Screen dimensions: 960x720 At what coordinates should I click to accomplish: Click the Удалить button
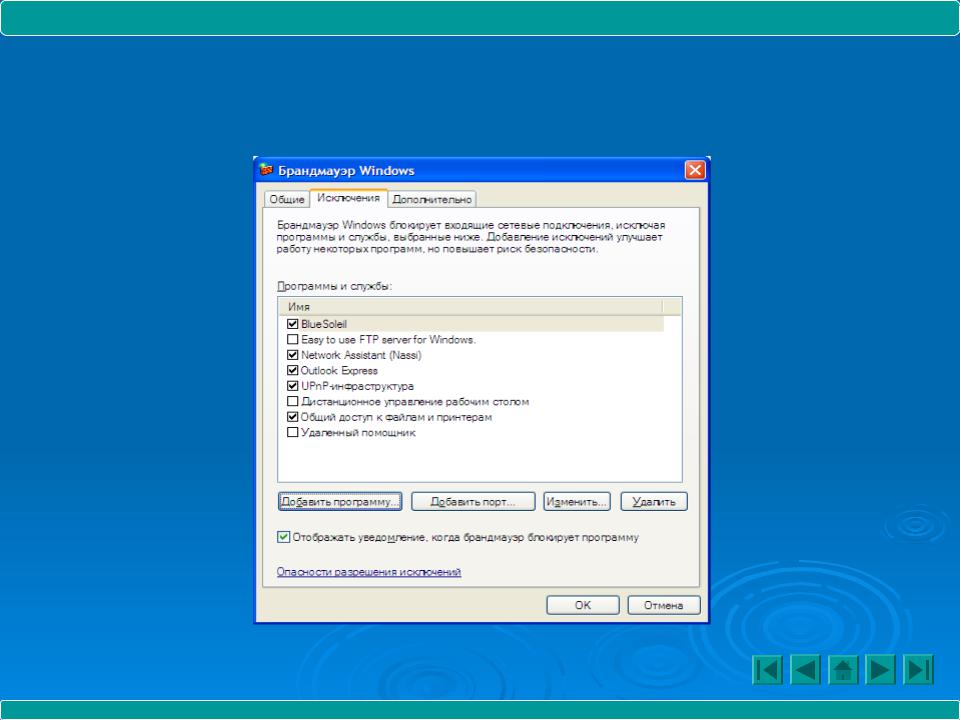654,501
